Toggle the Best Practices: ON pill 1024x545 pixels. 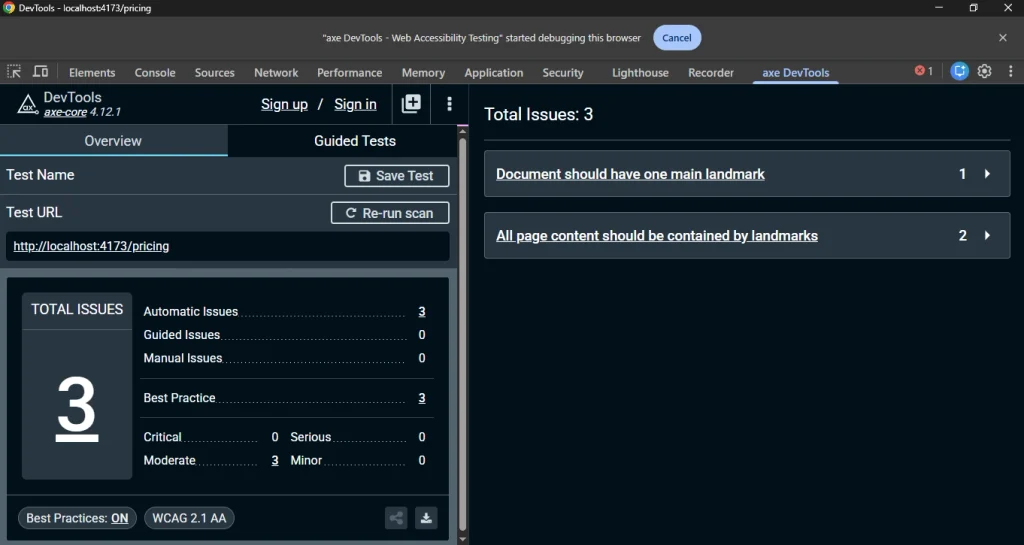click(x=77, y=518)
